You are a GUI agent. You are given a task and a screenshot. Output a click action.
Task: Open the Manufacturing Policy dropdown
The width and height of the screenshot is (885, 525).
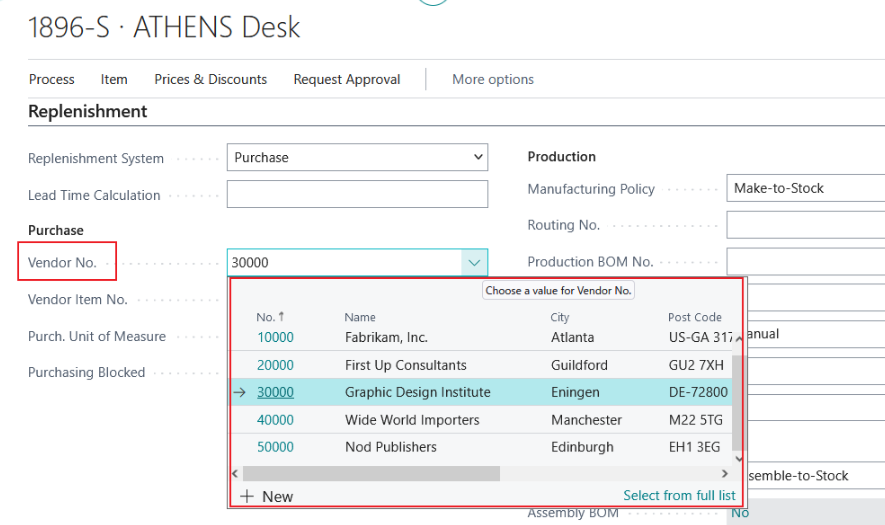point(805,188)
